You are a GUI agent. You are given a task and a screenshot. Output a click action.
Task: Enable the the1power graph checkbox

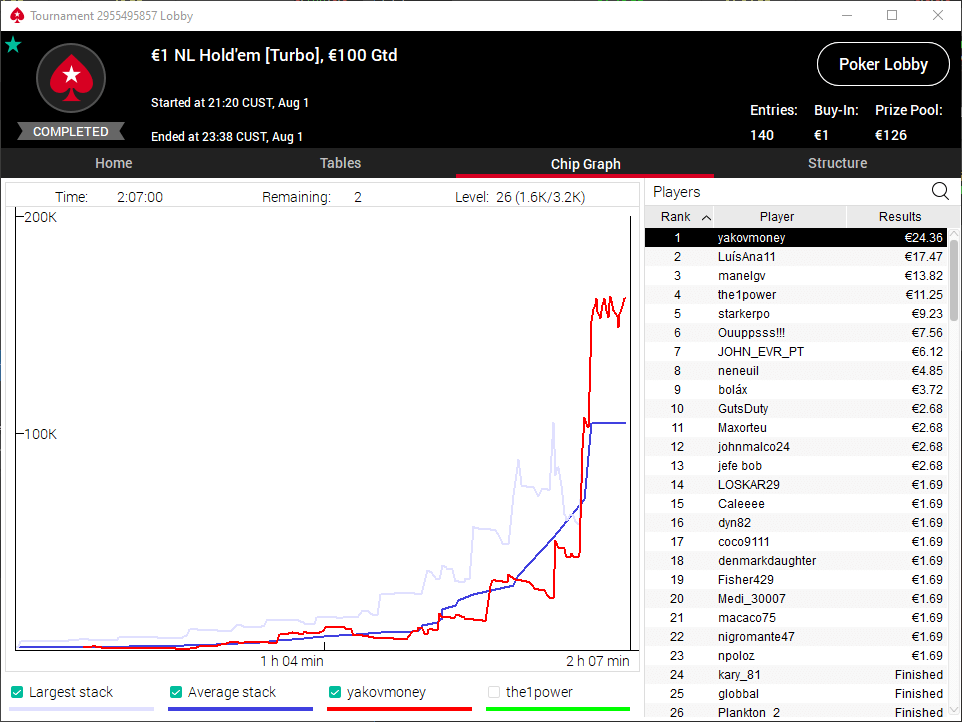pos(494,692)
